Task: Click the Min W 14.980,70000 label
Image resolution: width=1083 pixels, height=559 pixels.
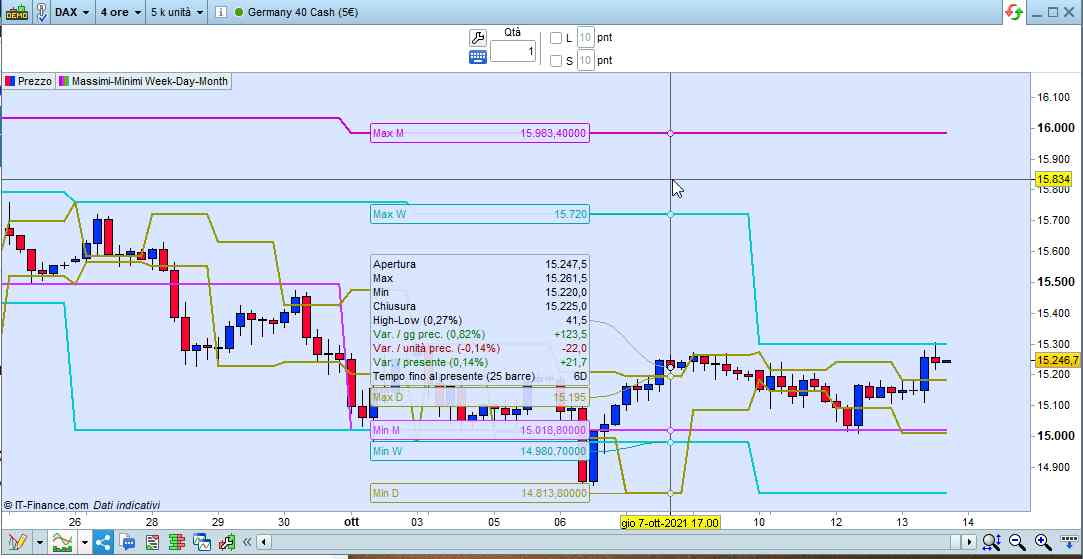Action: (480, 451)
